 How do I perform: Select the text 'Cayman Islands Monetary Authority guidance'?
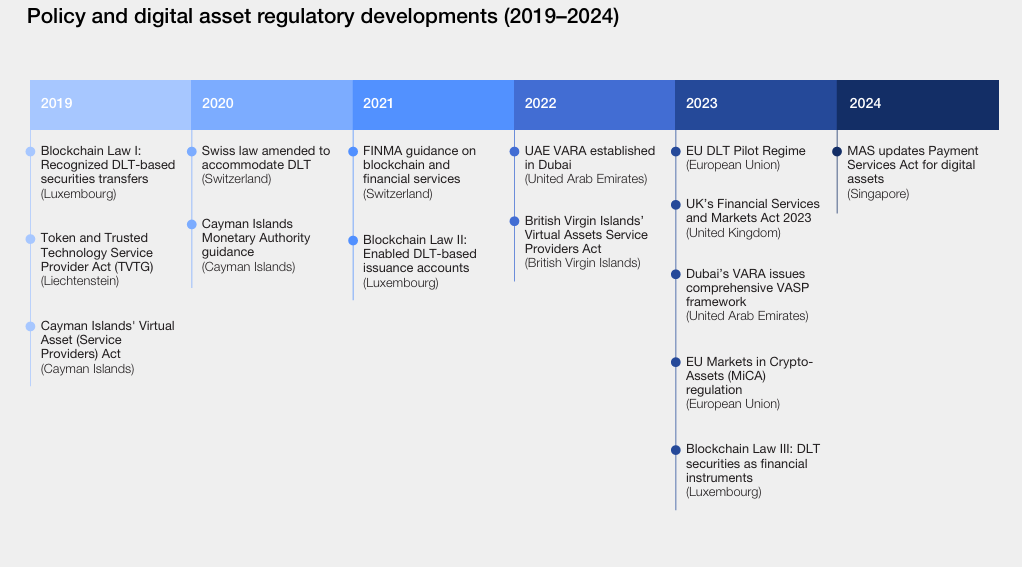256,238
